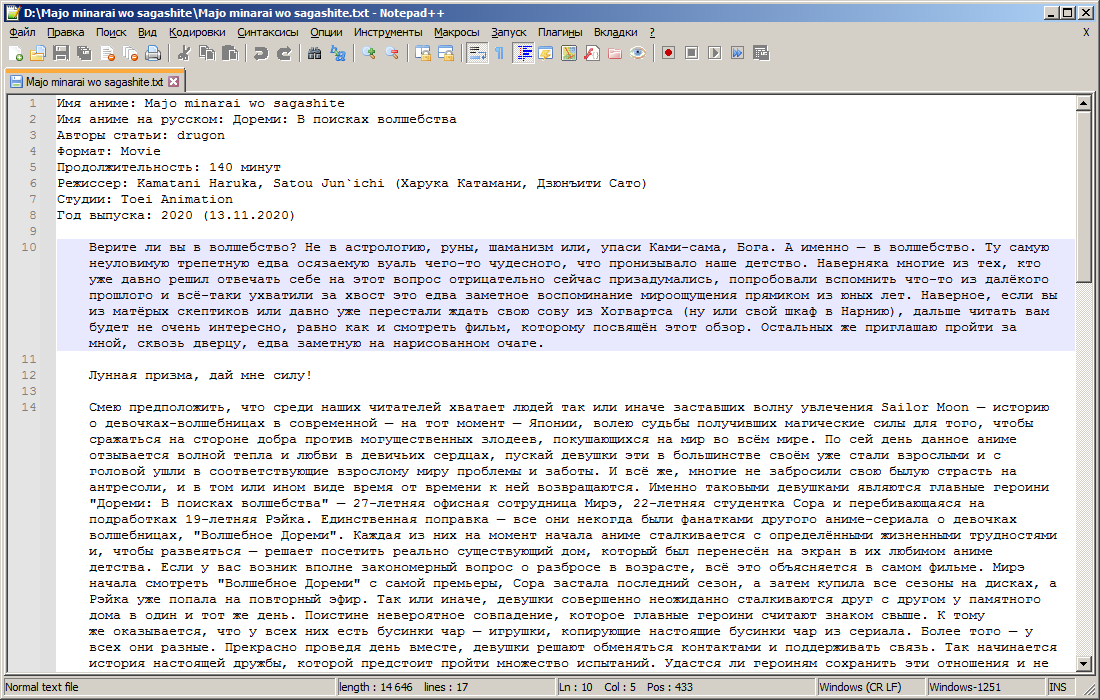Toggle show all characters paragraph icon
Image resolution: width=1100 pixels, height=700 pixels.
(497, 53)
